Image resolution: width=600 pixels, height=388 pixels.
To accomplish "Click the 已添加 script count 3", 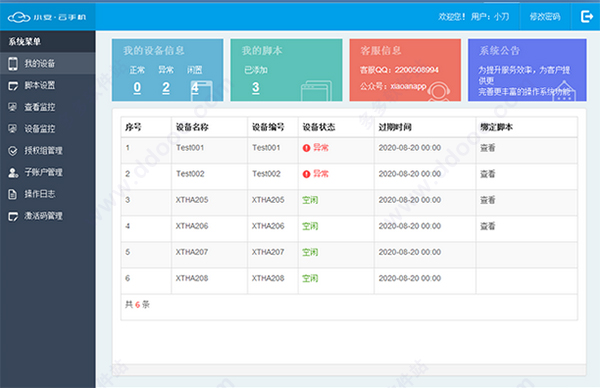I will pos(256,88).
